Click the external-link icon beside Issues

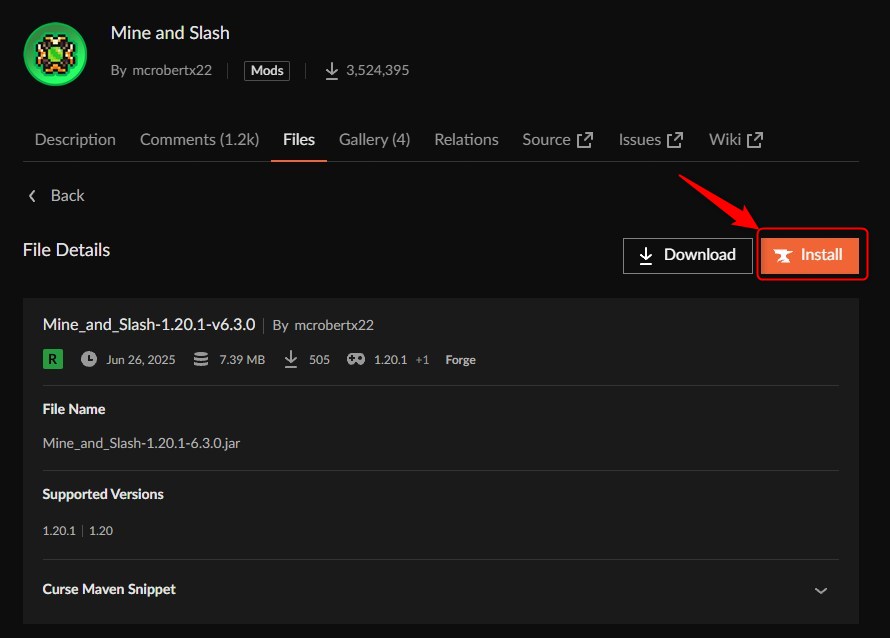coord(675,140)
